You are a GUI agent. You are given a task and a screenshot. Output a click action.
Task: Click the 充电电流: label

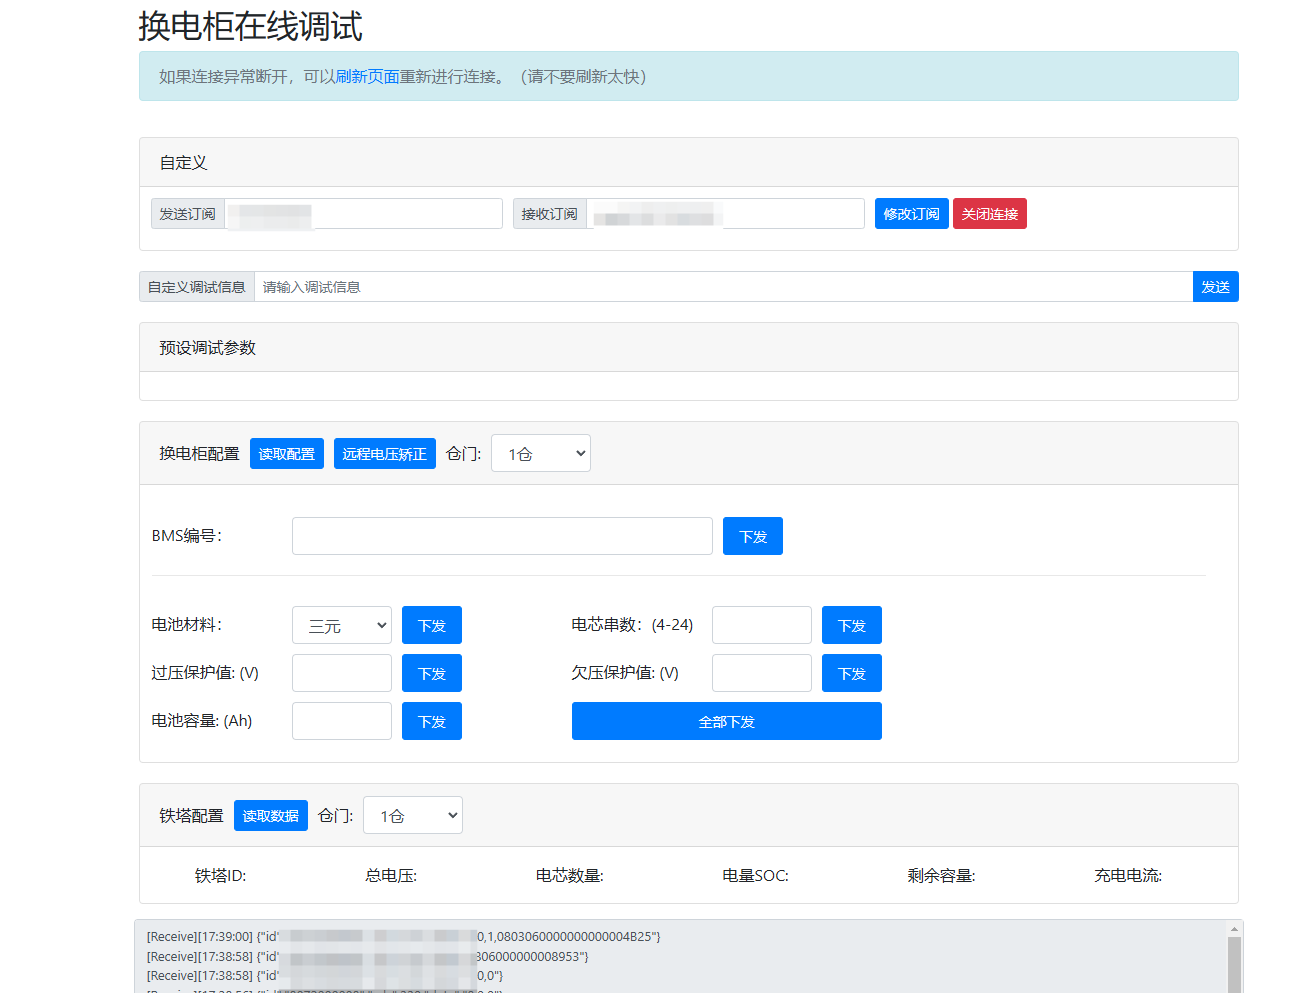point(1128,876)
